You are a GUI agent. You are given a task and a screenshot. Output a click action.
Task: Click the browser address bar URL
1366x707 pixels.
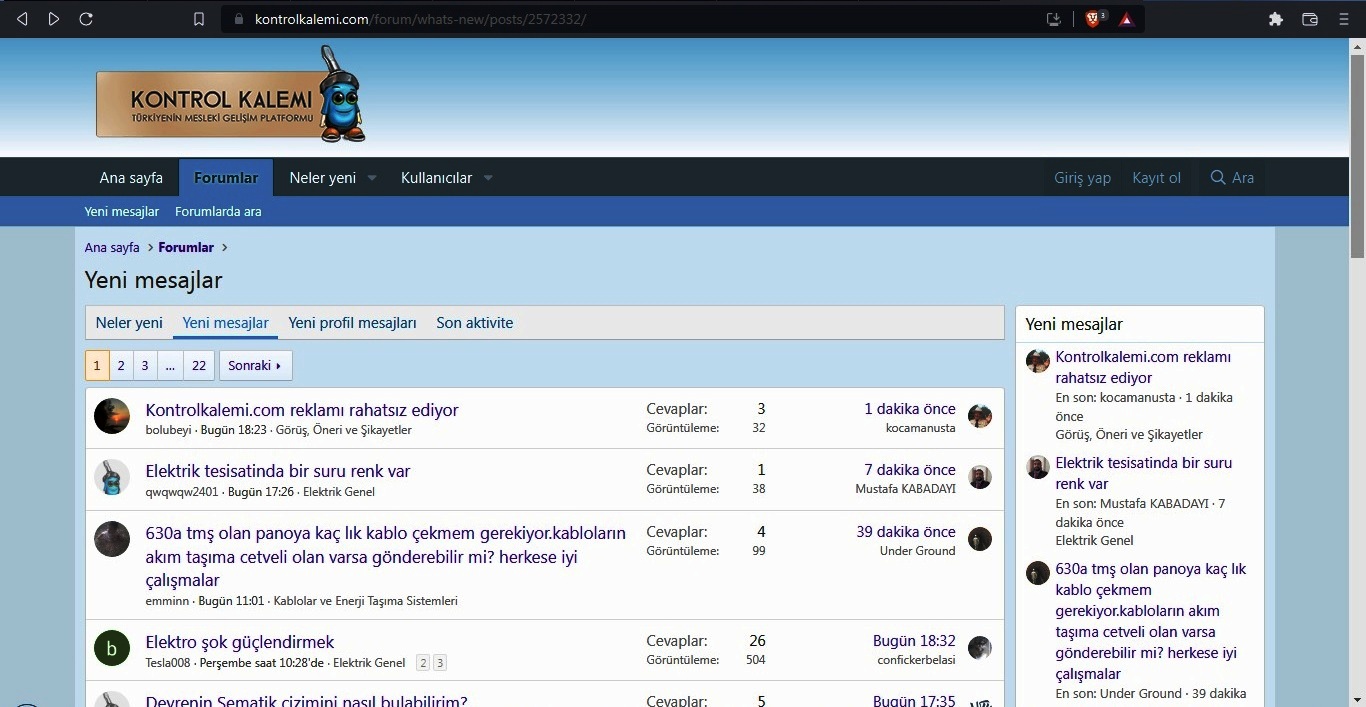420,19
